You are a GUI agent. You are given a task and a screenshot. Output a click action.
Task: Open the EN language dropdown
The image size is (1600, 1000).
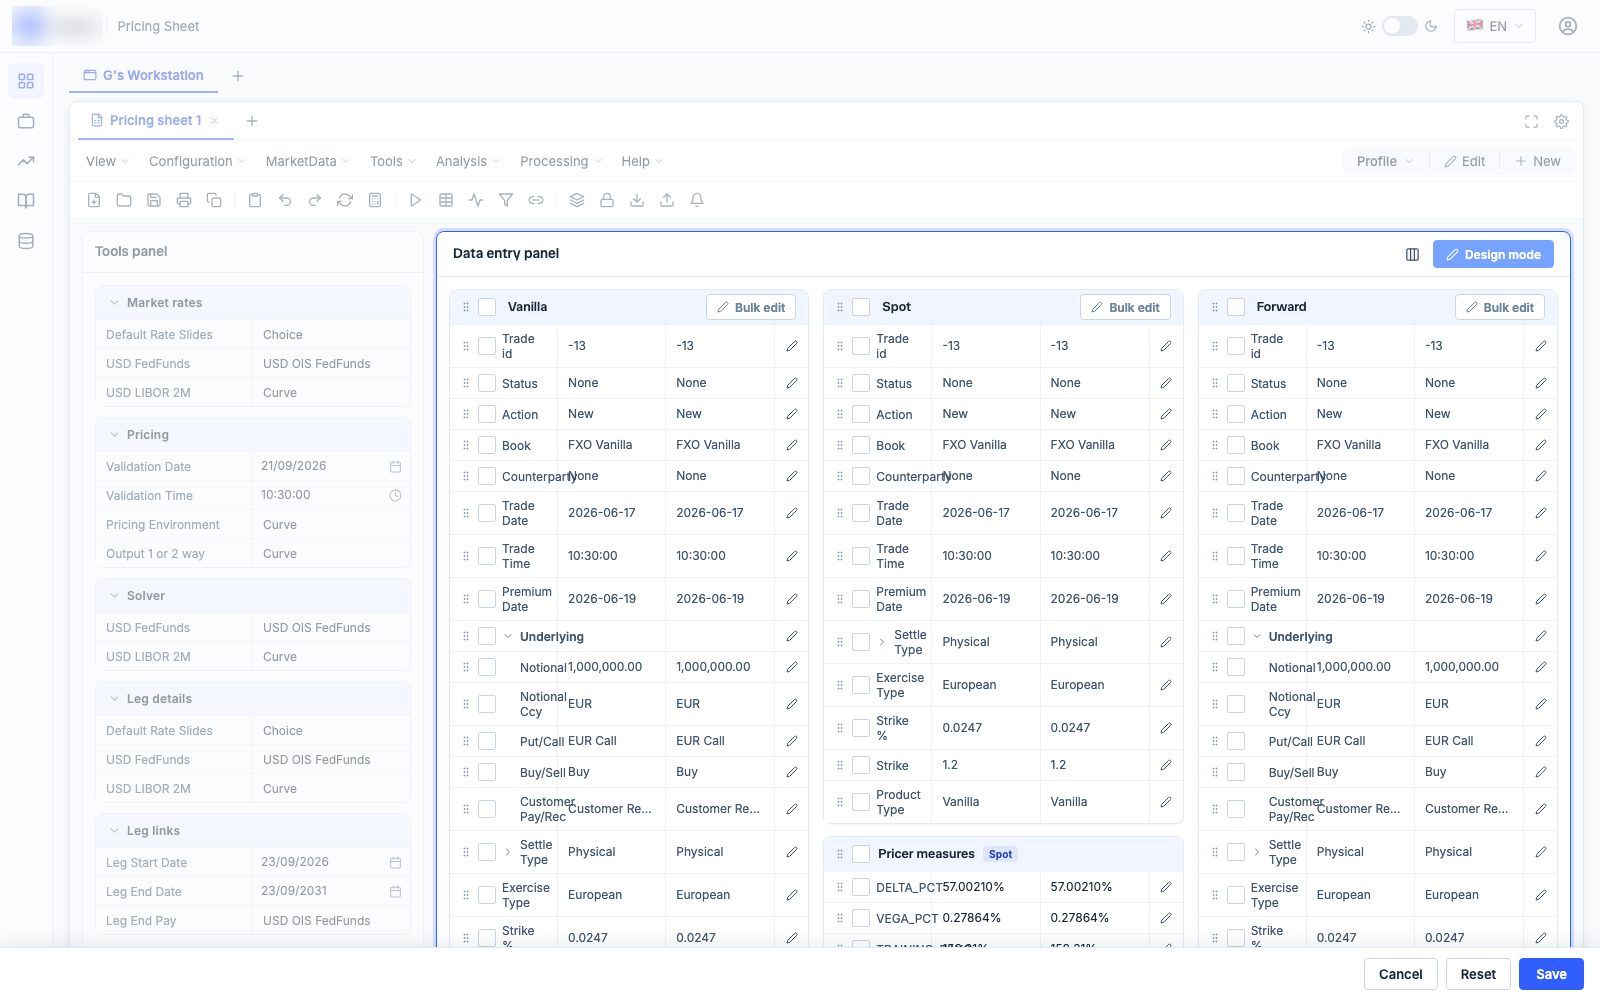[1495, 26]
